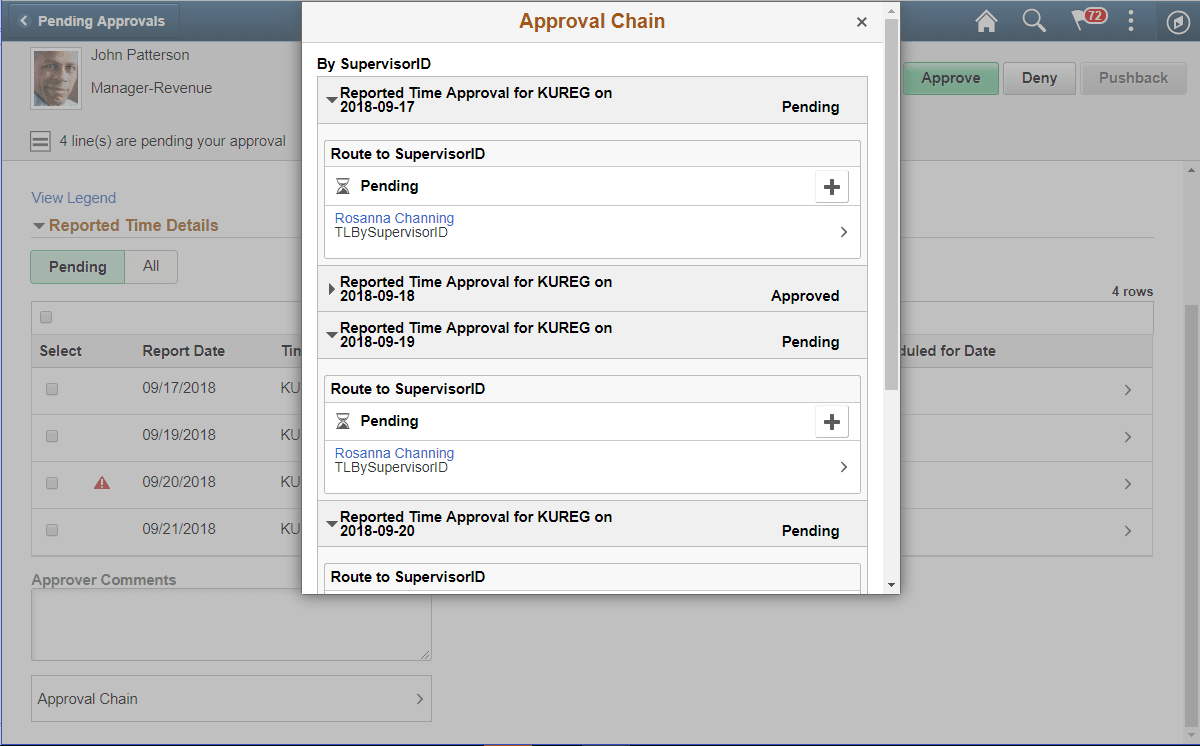
Task: Open the Notifications flag showing 72 alerts
Action: (1086, 21)
